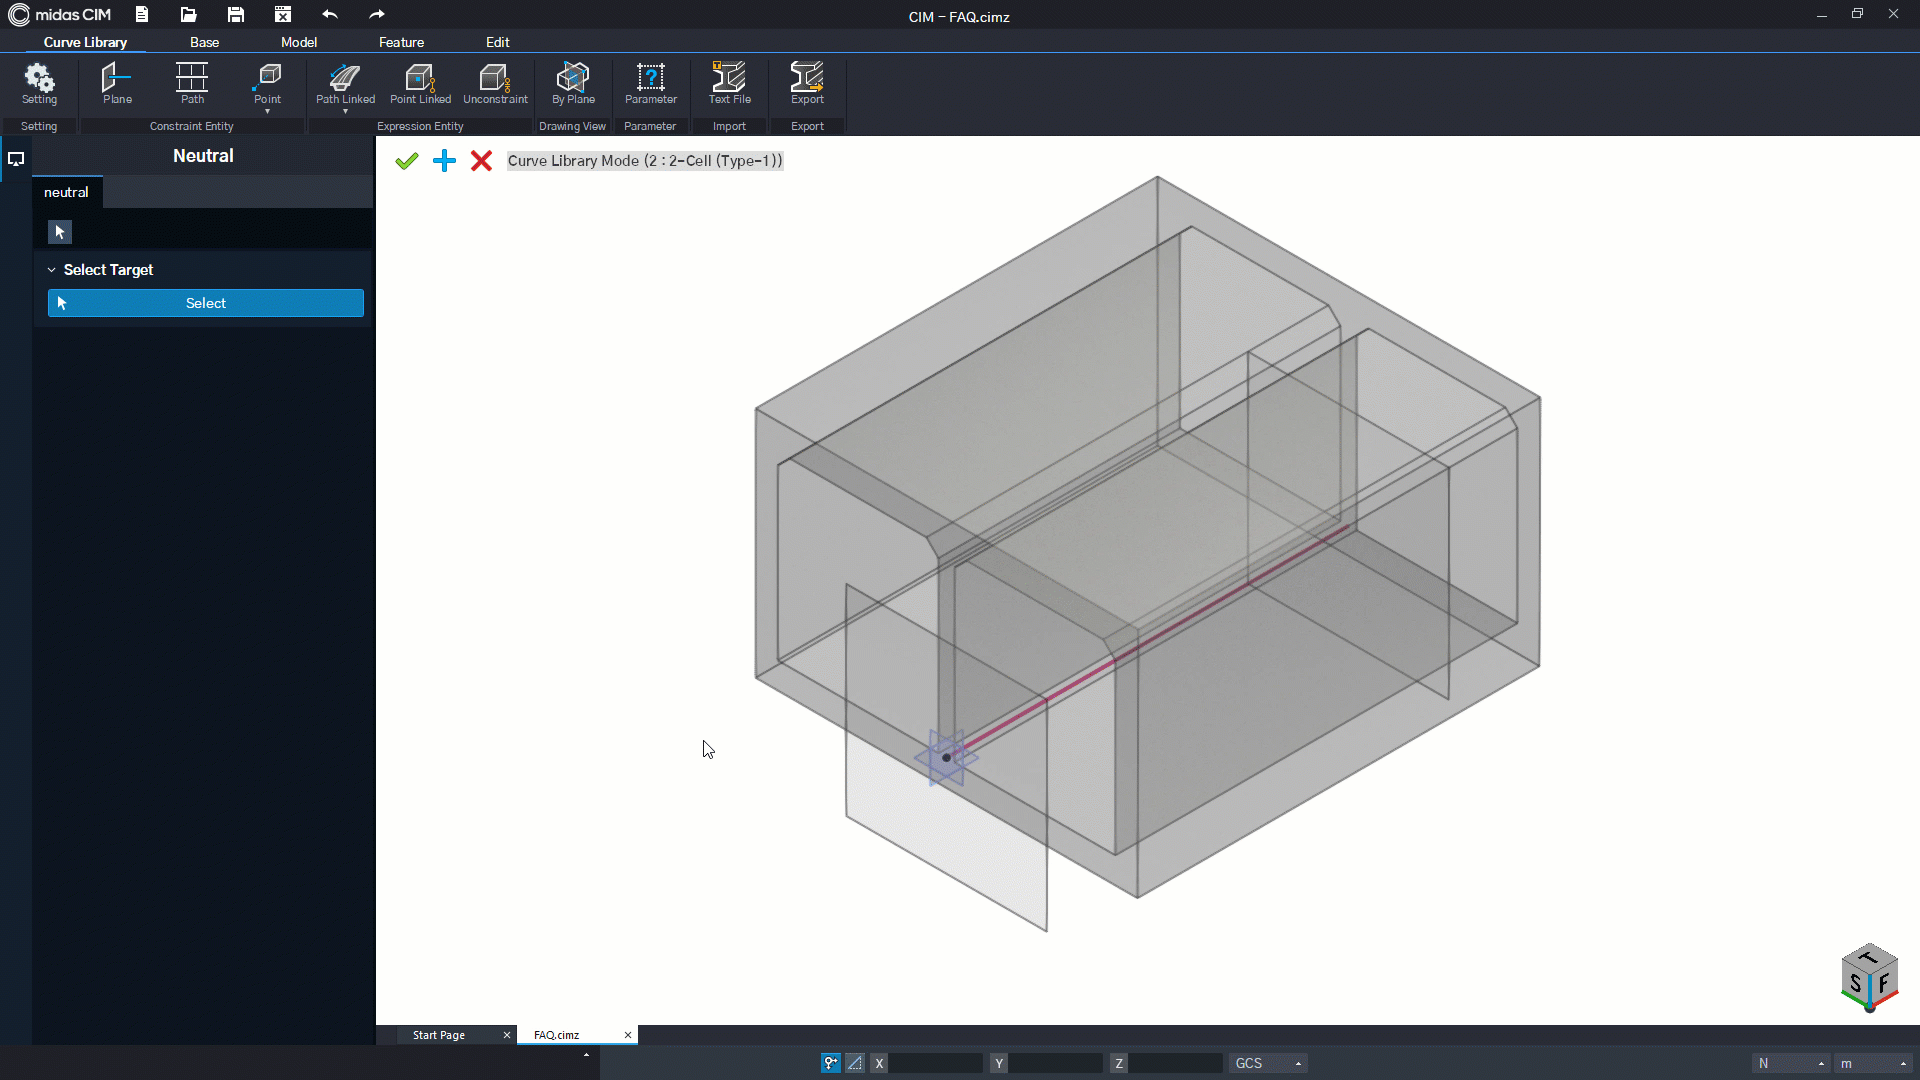This screenshot has height=1080, width=1920.
Task: Collapse the Select Target section
Action: click(52, 270)
